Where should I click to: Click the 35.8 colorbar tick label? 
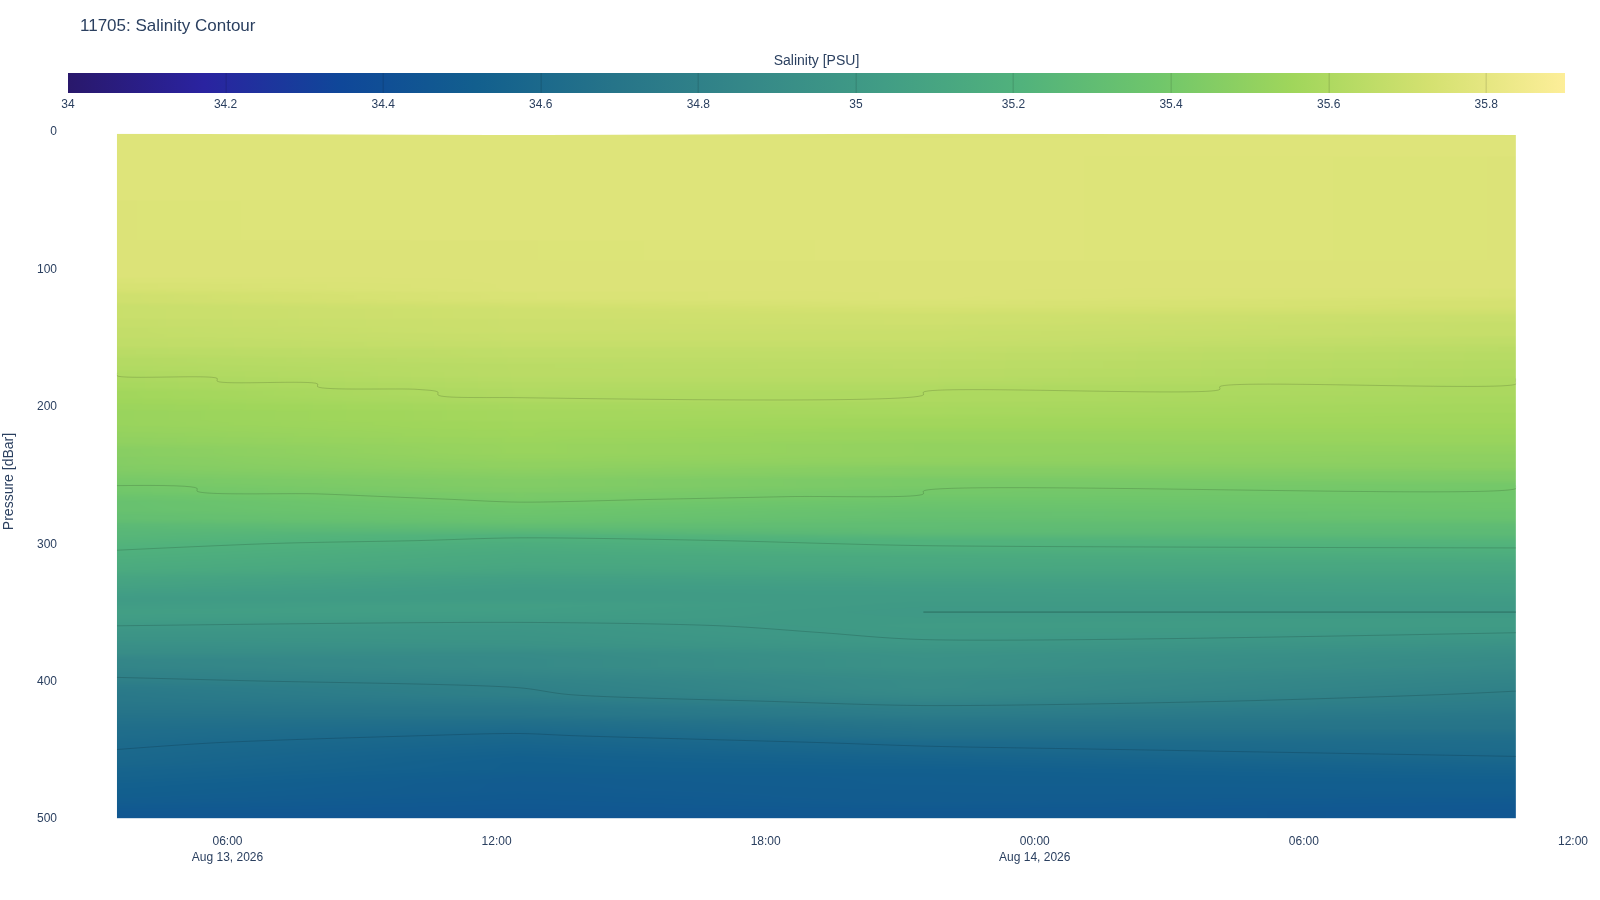tap(1486, 104)
